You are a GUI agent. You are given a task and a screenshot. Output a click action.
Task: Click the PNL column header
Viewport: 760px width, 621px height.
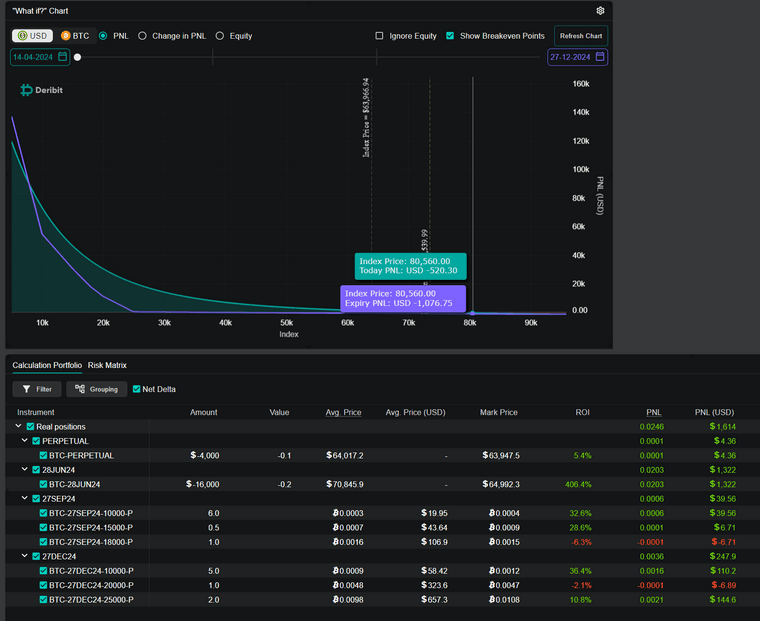(x=654, y=412)
